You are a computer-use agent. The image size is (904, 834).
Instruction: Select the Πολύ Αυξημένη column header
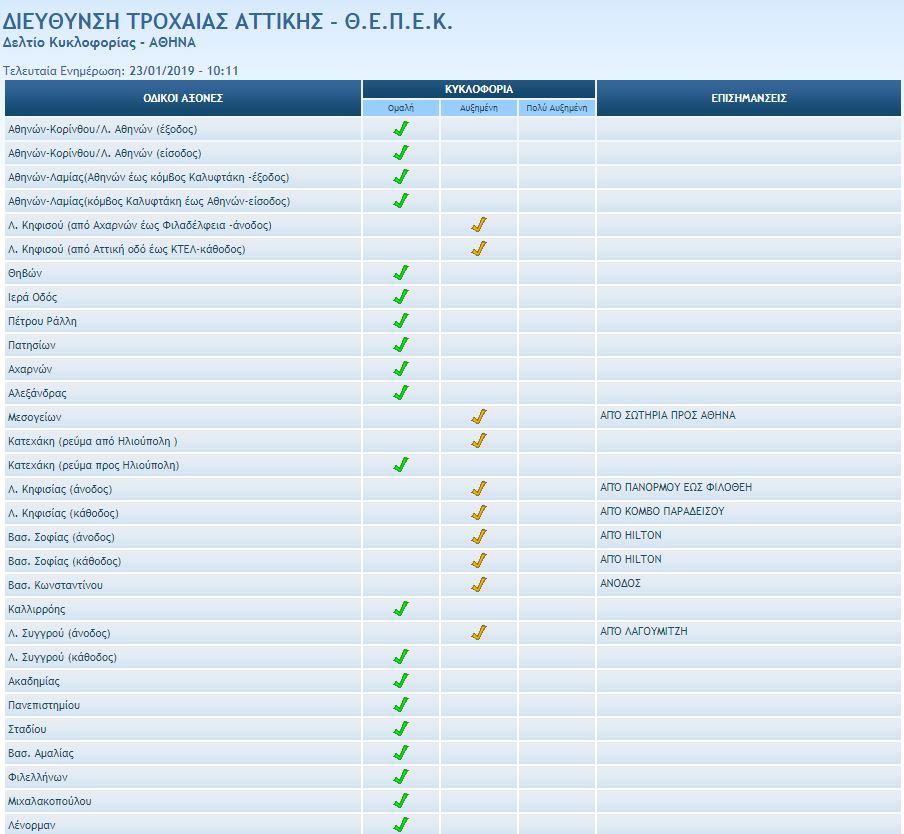[x=557, y=108]
